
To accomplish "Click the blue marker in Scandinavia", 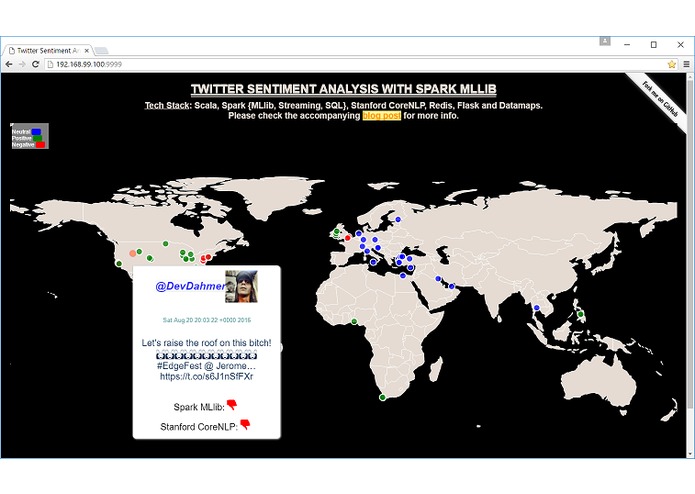I will click(398, 219).
